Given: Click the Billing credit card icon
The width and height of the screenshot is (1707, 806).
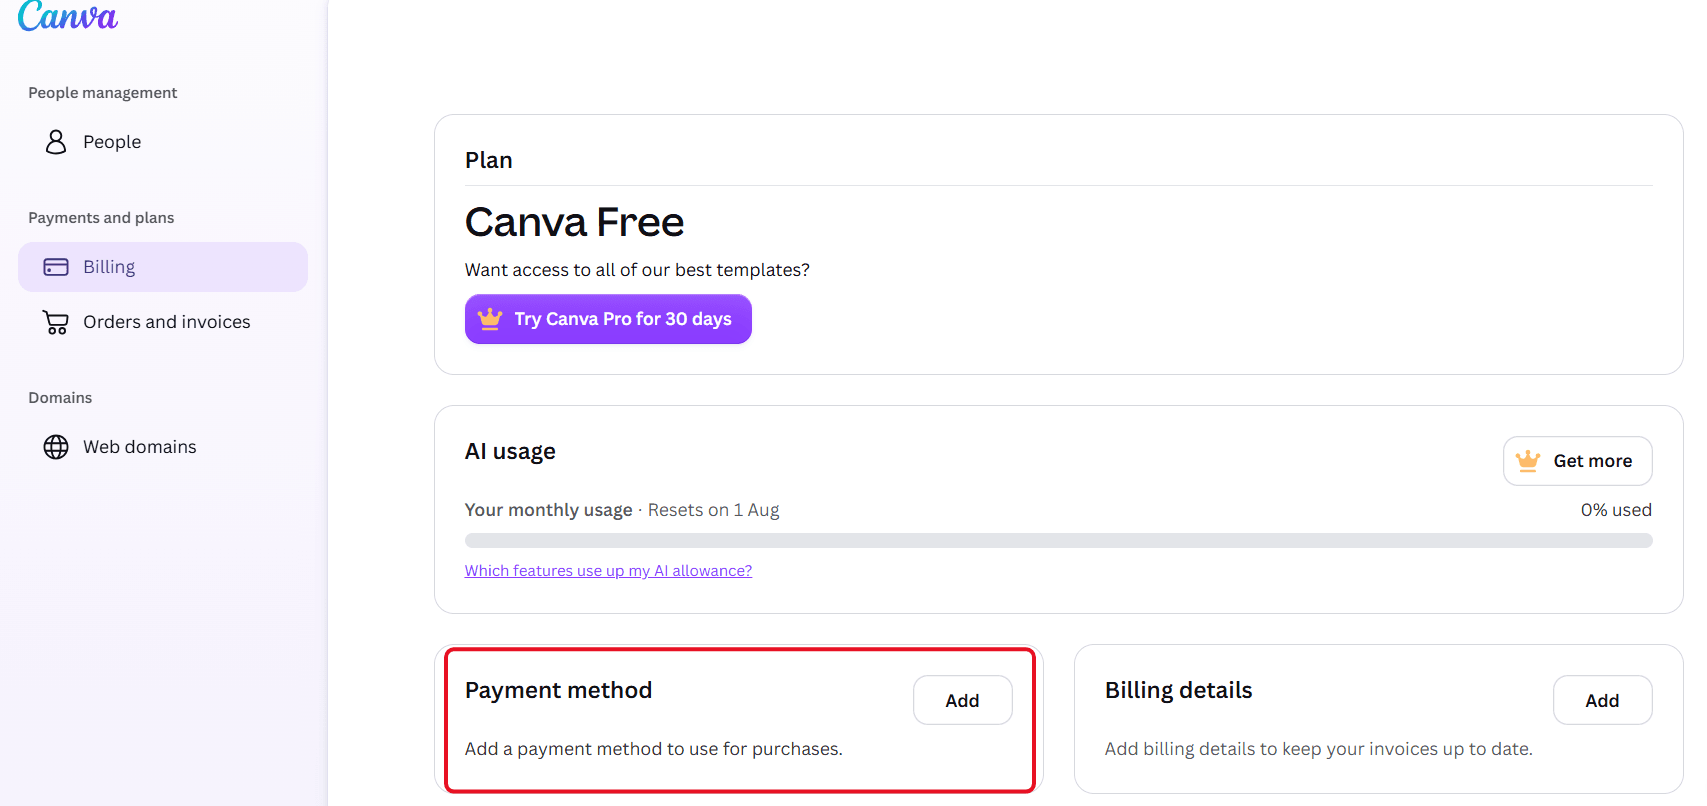Looking at the screenshot, I should click(x=56, y=267).
